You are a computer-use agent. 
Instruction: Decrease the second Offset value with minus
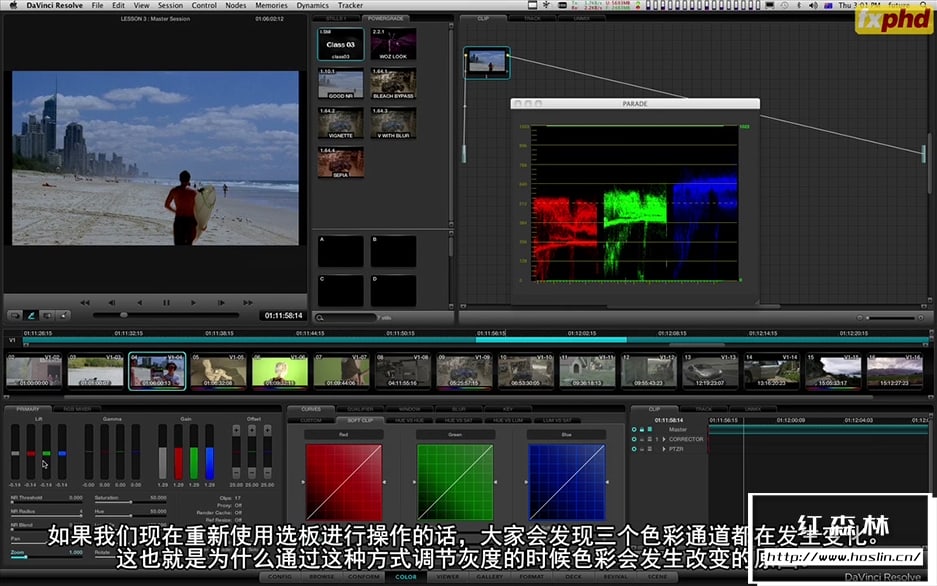pyautogui.click(x=252, y=473)
